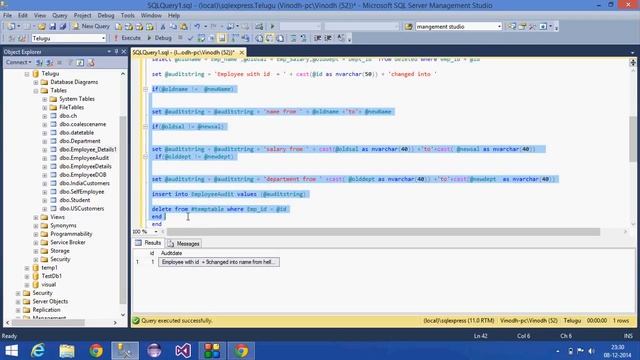
Task: Click the Save All icon
Action: pos(62,27)
